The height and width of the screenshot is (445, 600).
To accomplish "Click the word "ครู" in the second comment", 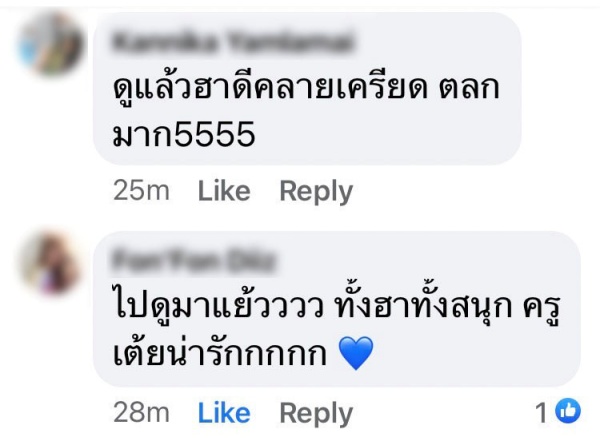I will 541,310.
